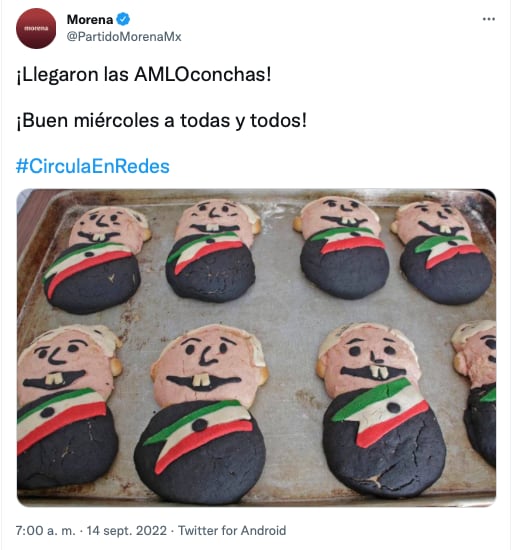Click the second concha in the photo's top row
Viewport: 512px width, 550px height.
click(x=213, y=250)
